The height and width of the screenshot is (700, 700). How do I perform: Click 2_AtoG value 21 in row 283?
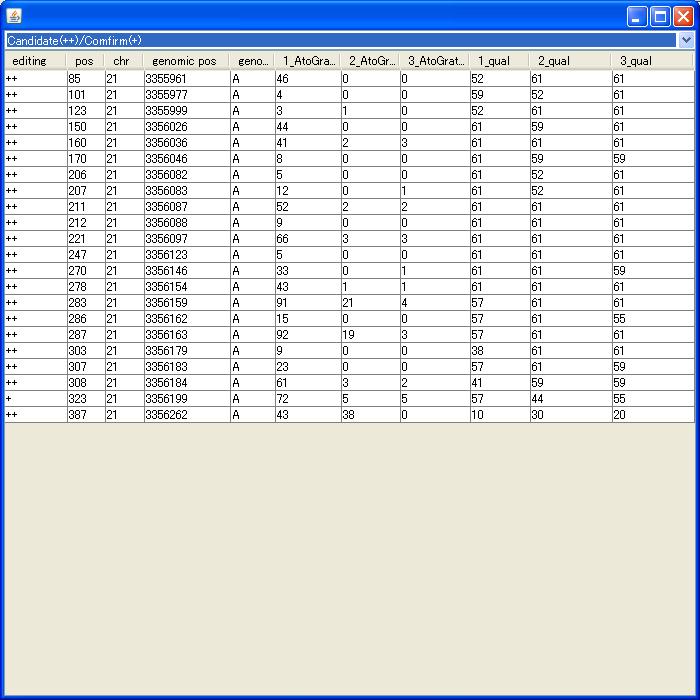[x=371, y=303]
